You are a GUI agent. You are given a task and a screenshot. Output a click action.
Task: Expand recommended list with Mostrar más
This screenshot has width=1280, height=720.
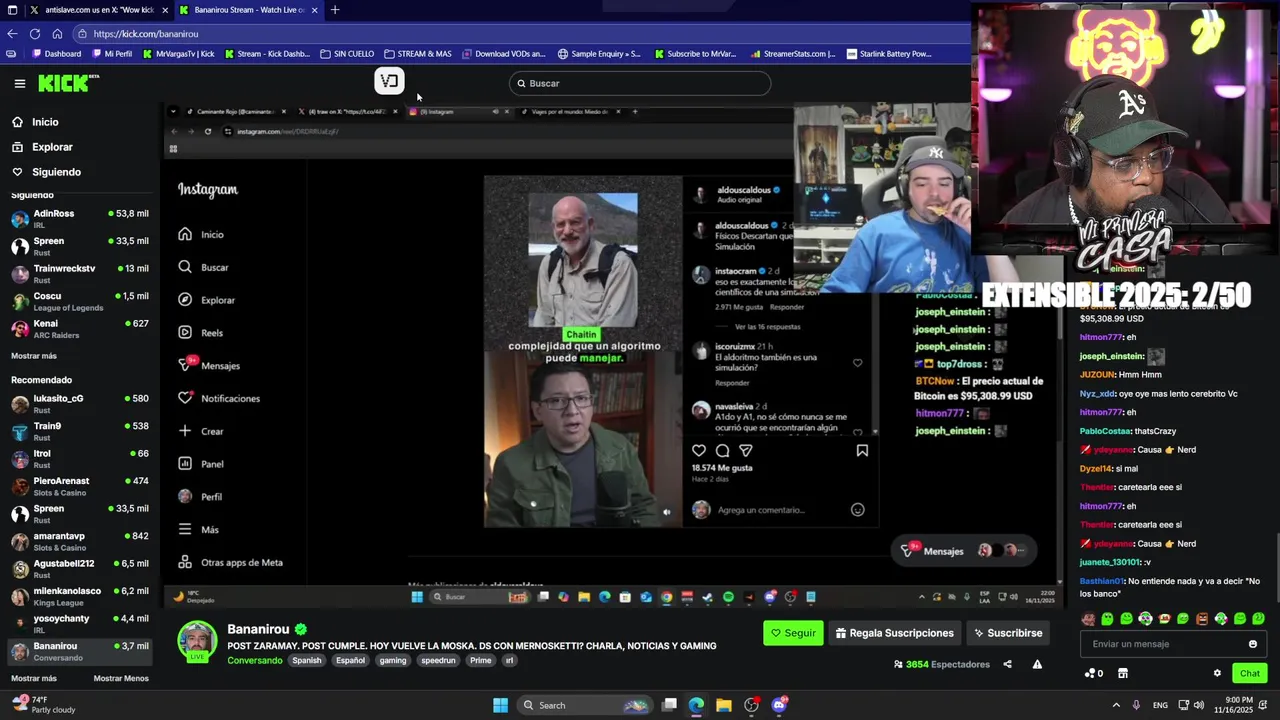click(x=34, y=678)
